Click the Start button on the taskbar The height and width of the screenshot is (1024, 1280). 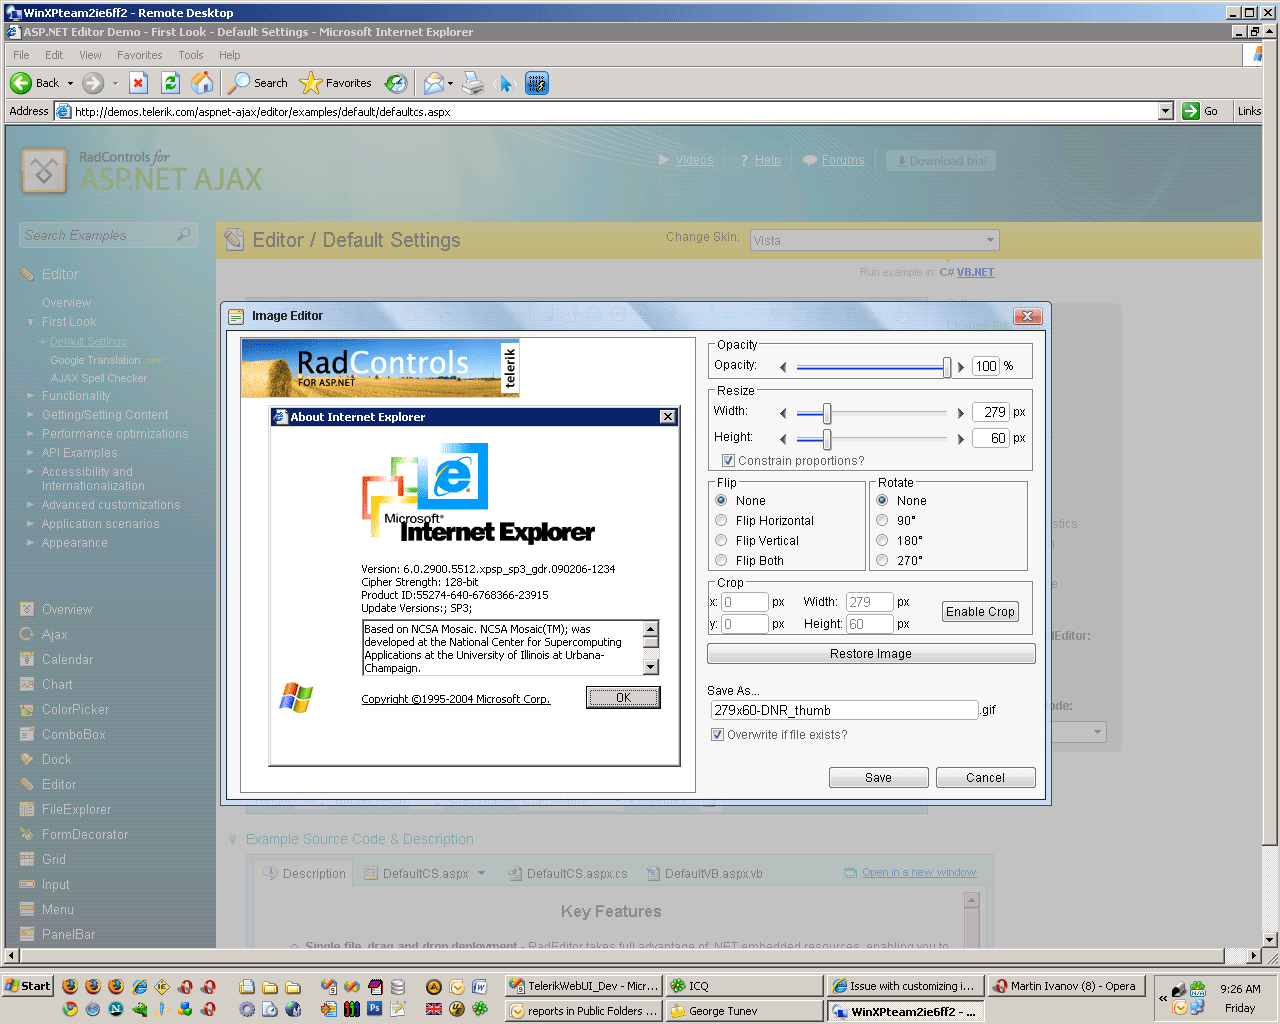28,986
